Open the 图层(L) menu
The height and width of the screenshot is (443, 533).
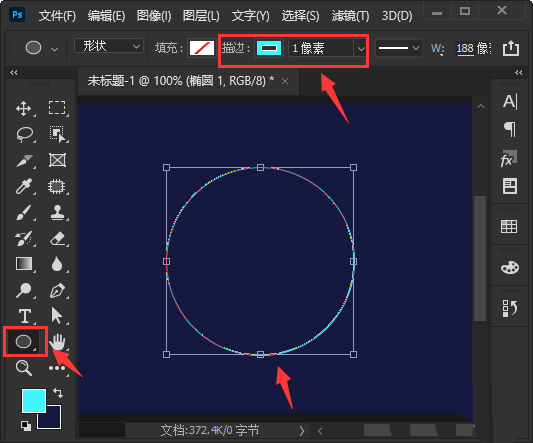(x=201, y=16)
